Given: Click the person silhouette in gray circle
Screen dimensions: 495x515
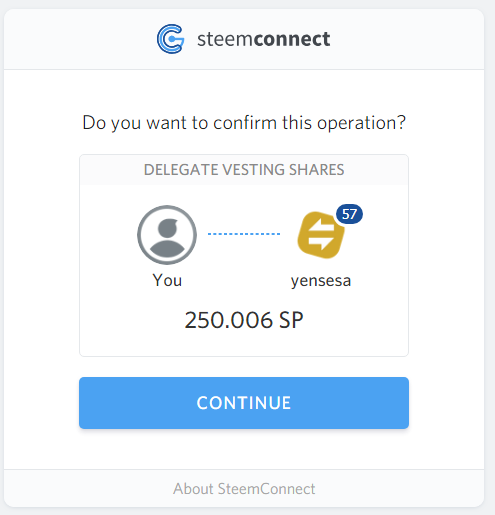Looking at the screenshot, I should 167,237.
